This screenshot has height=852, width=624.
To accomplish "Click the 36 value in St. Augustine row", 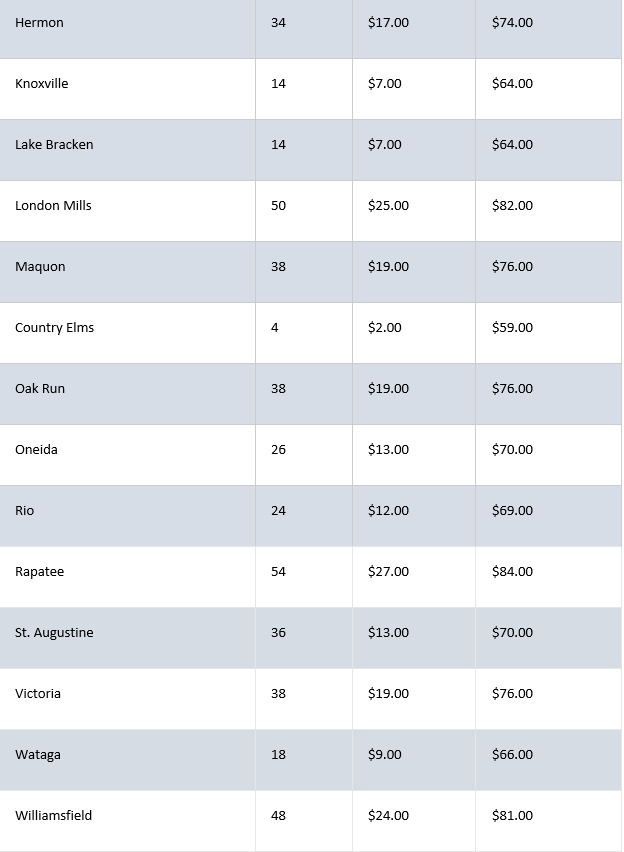I will tap(278, 632).
